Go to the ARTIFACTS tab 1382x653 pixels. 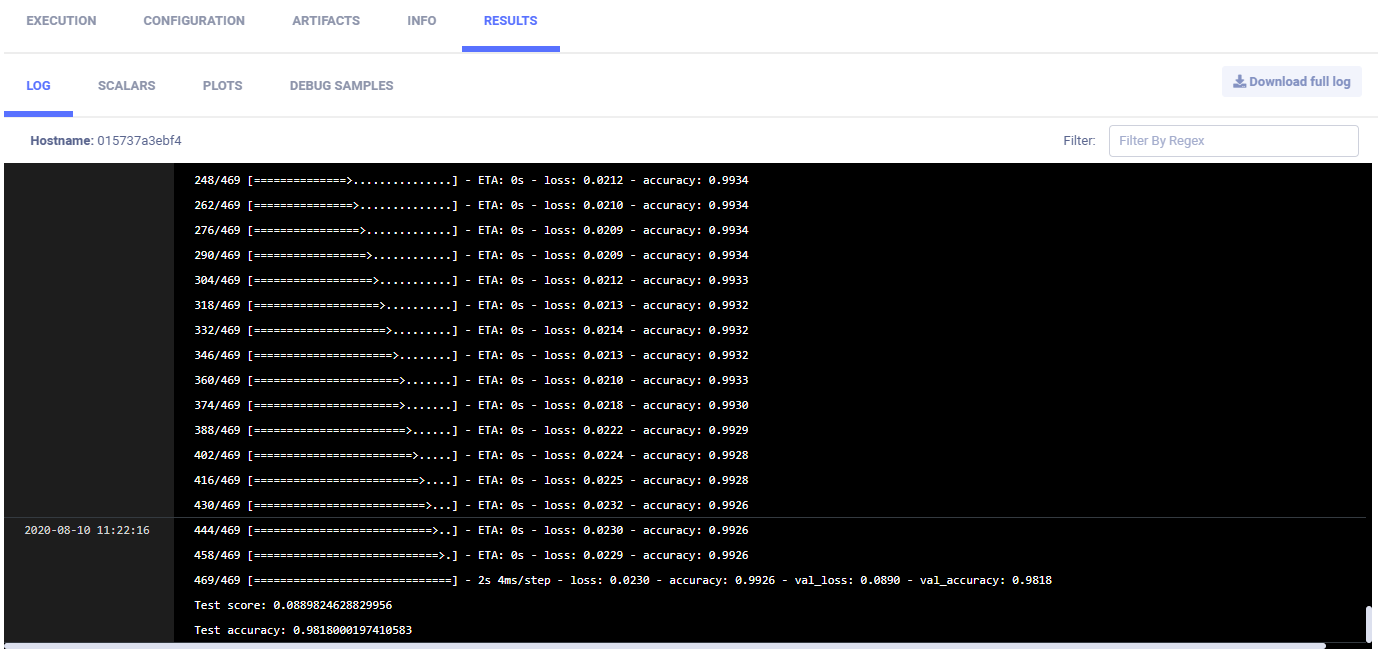[326, 21]
